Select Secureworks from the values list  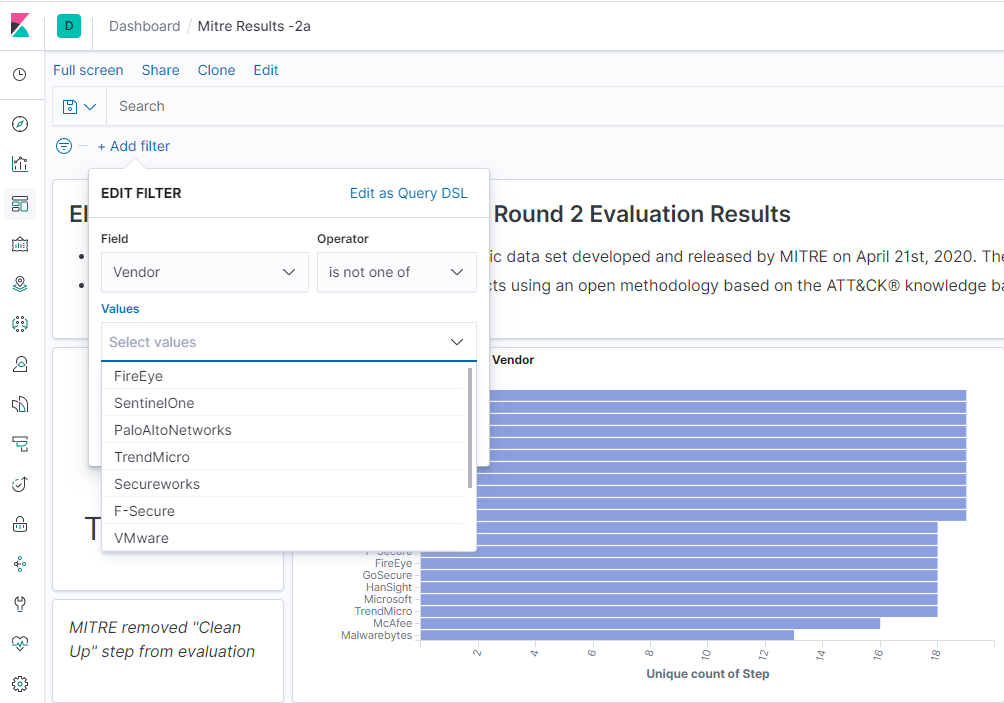282,483
